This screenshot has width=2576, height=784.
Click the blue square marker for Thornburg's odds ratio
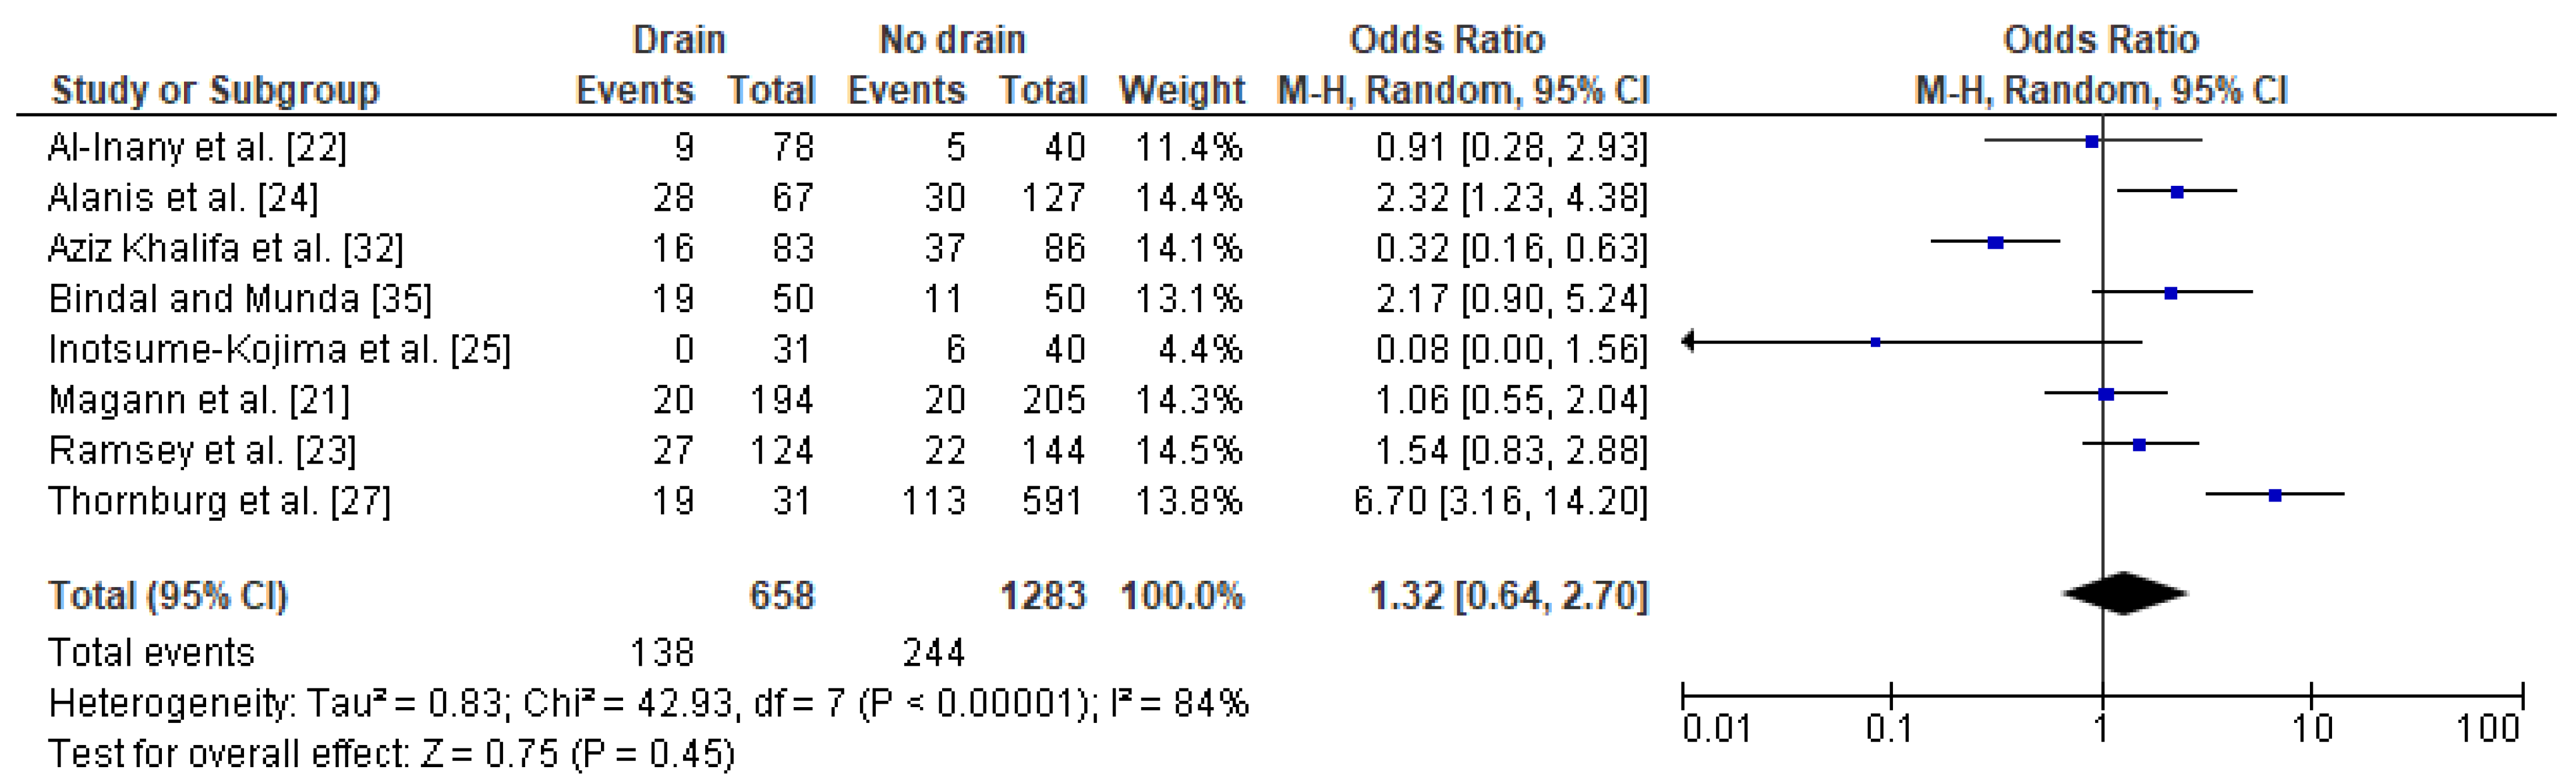click(2275, 495)
